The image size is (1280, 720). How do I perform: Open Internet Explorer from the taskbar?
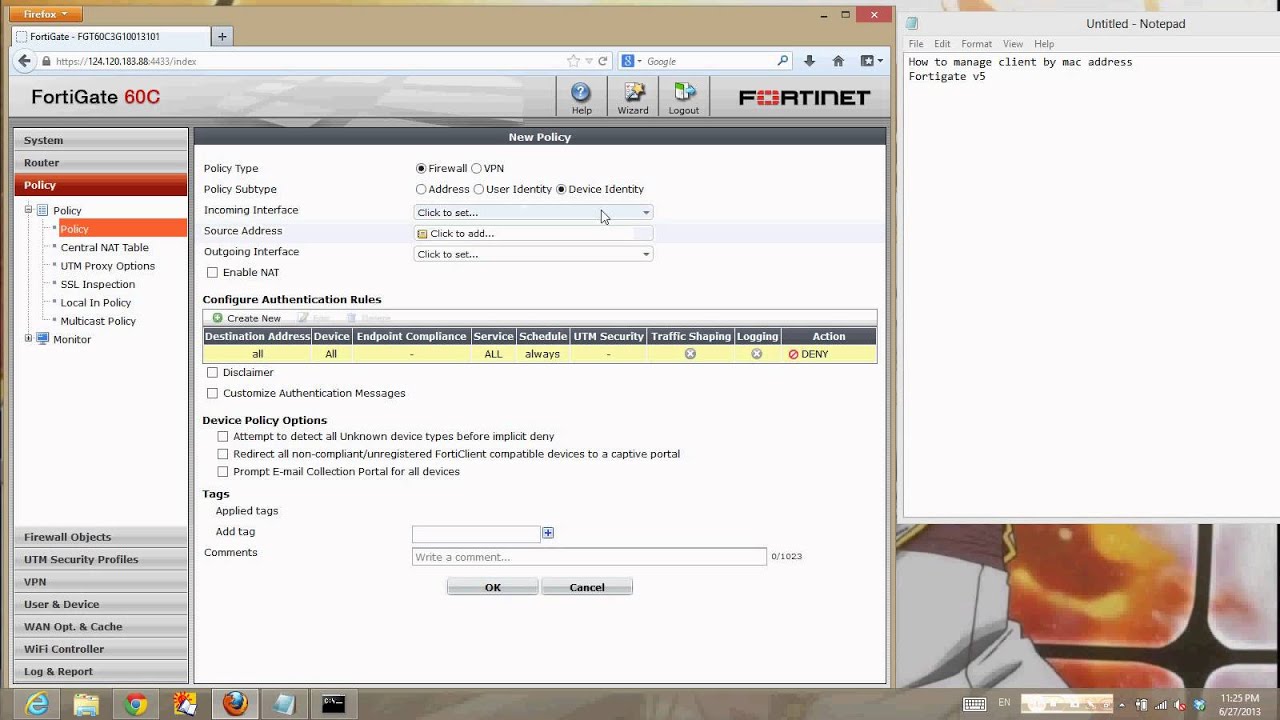pos(37,704)
